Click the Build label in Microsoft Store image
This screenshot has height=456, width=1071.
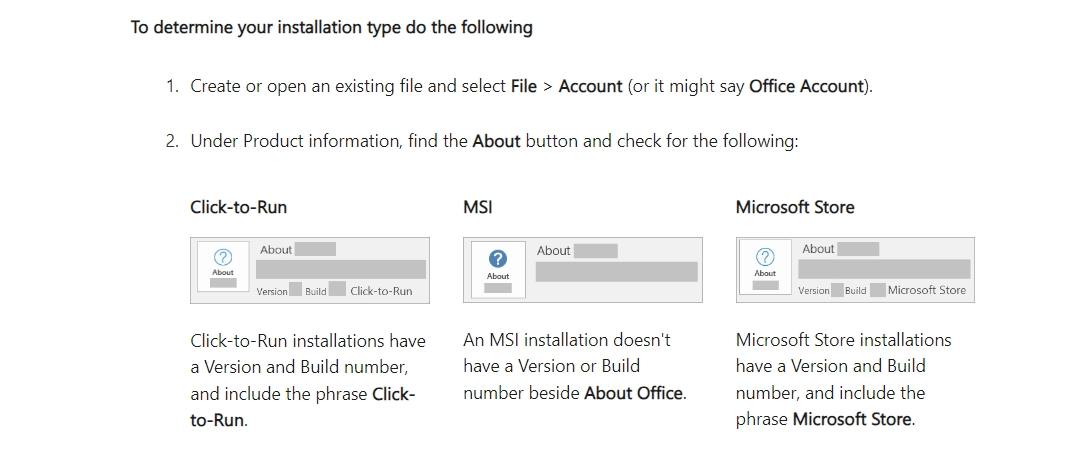pos(855,291)
